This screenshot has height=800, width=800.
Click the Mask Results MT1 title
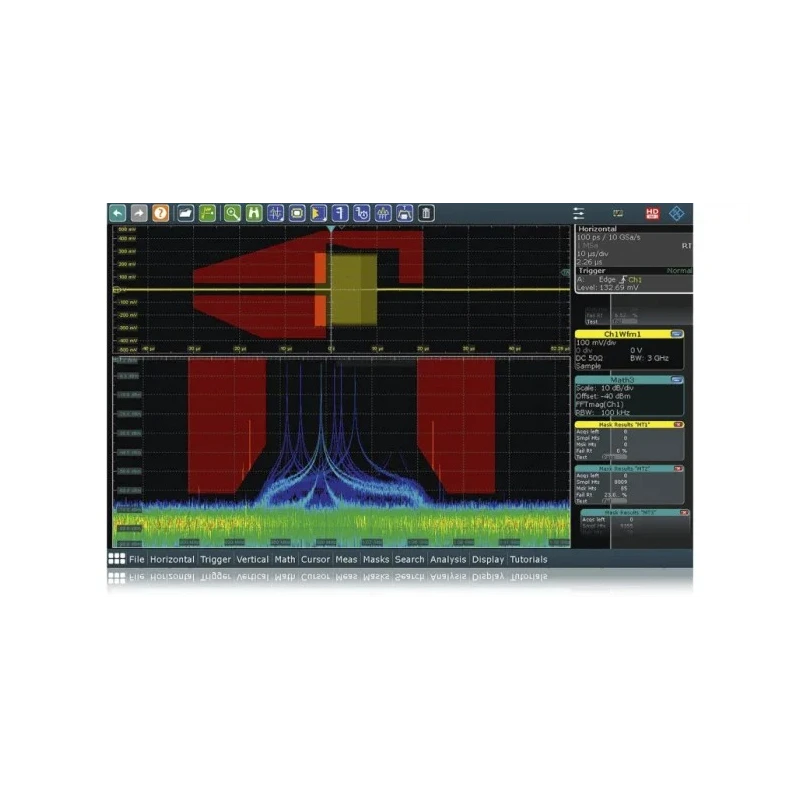[x=624, y=424]
